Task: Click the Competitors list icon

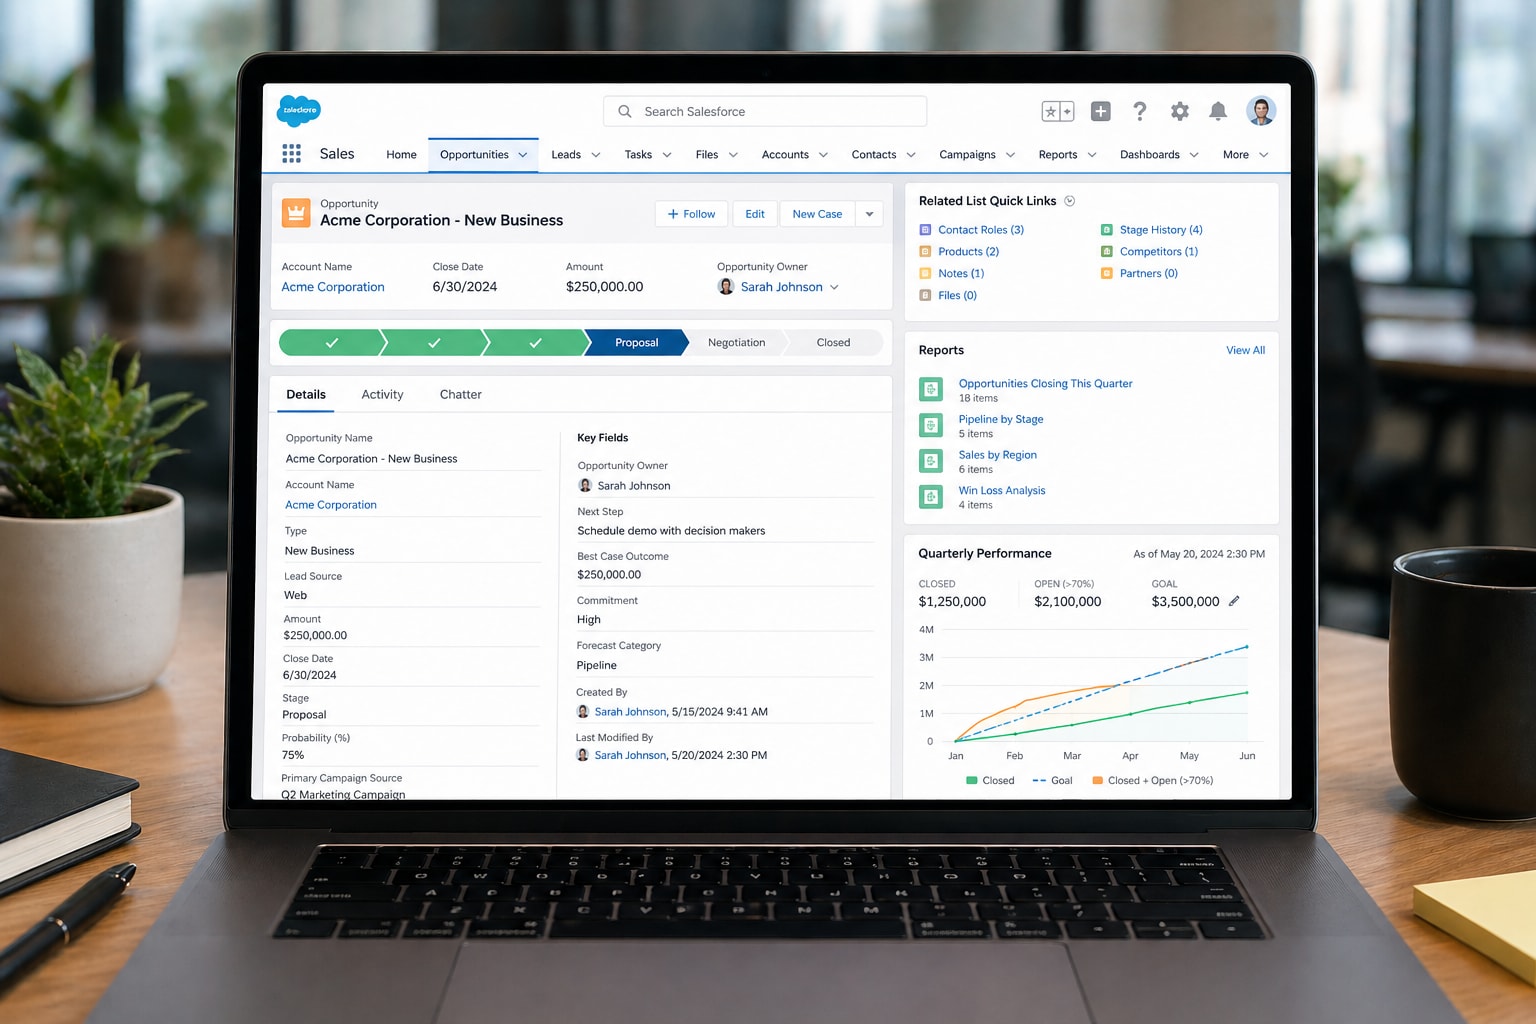Action: pos(1107,252)
